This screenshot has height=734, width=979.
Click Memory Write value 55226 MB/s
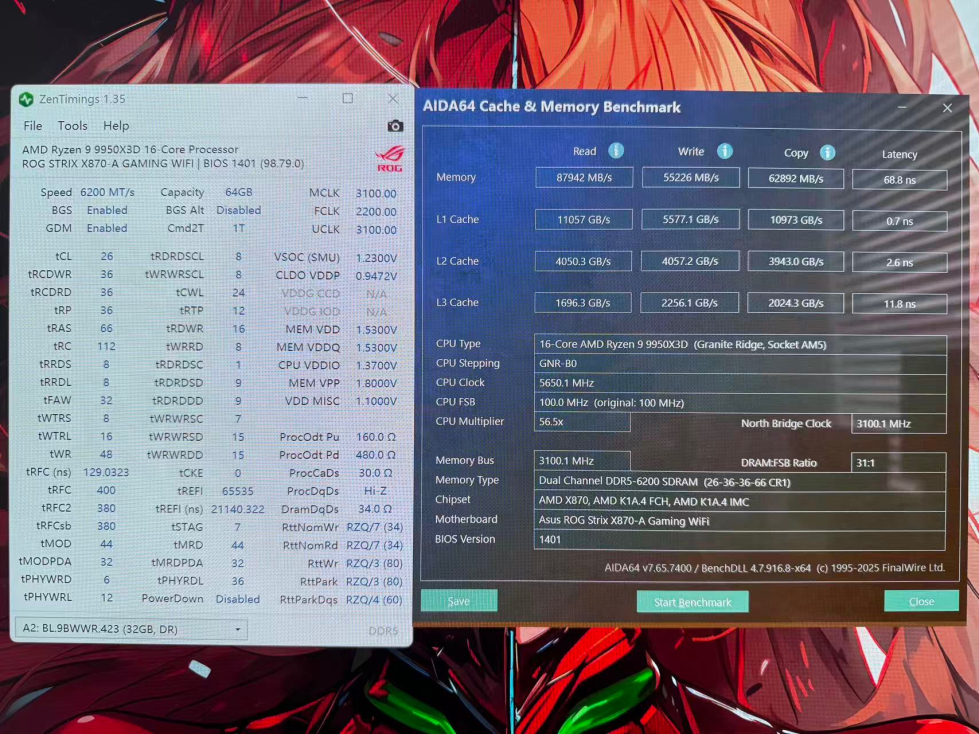tap(691, 177)
